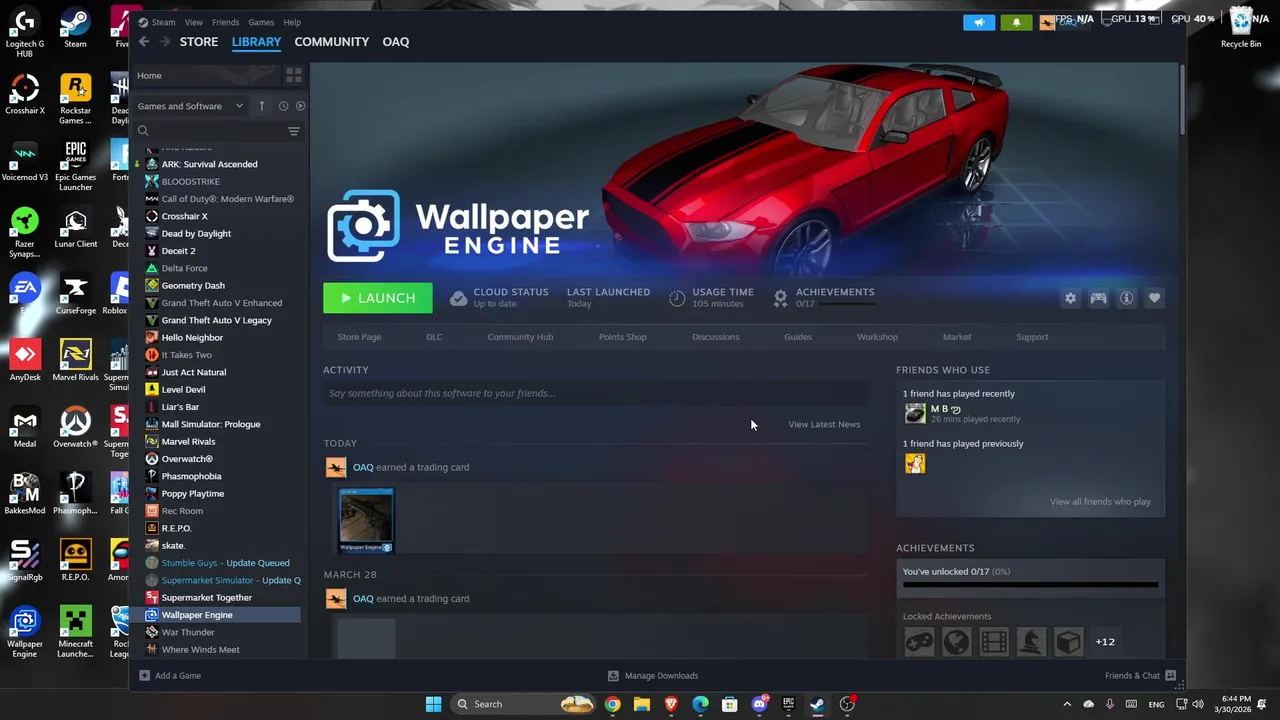Open the STORE tab
The width and height of the screenshot is (1280, 720).
tap(199, 42)
